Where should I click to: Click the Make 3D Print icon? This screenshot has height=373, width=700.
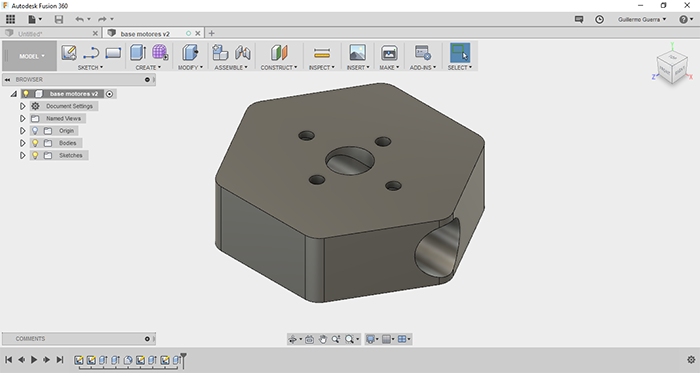[x=389, y=53]
